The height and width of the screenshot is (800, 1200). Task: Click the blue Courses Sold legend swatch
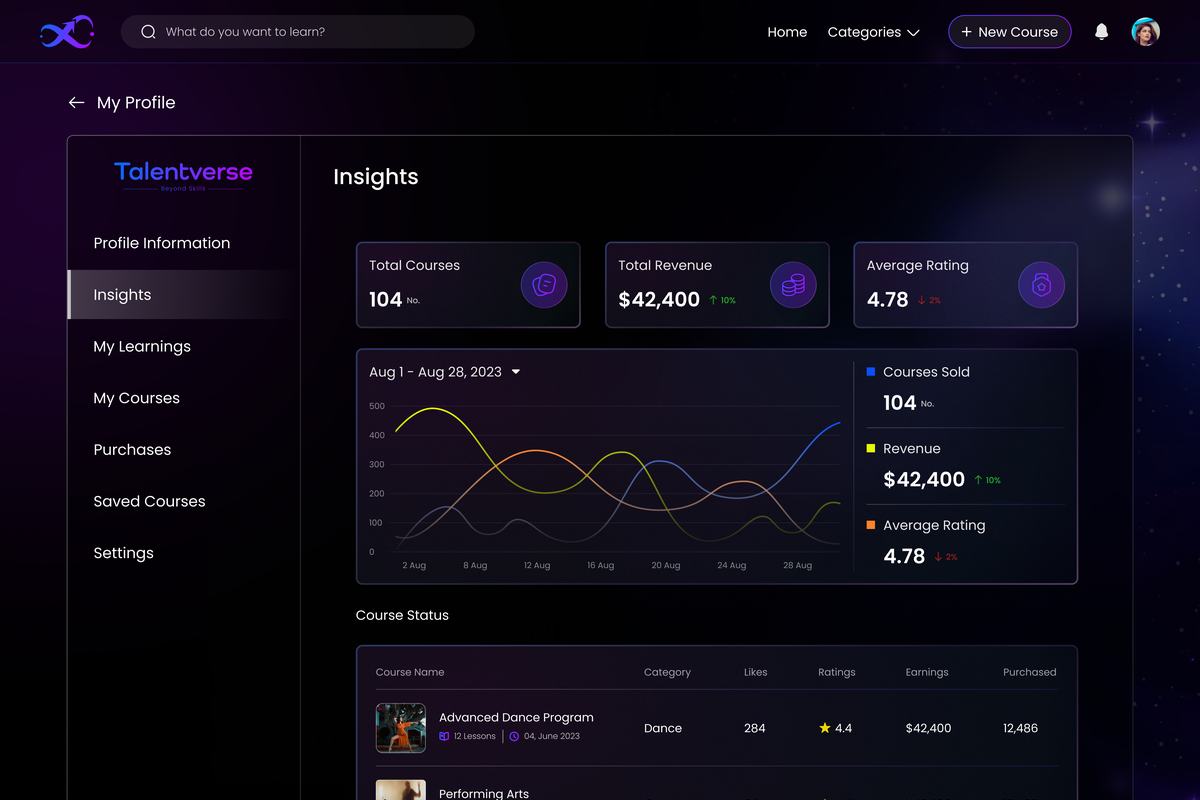[871, 372]
